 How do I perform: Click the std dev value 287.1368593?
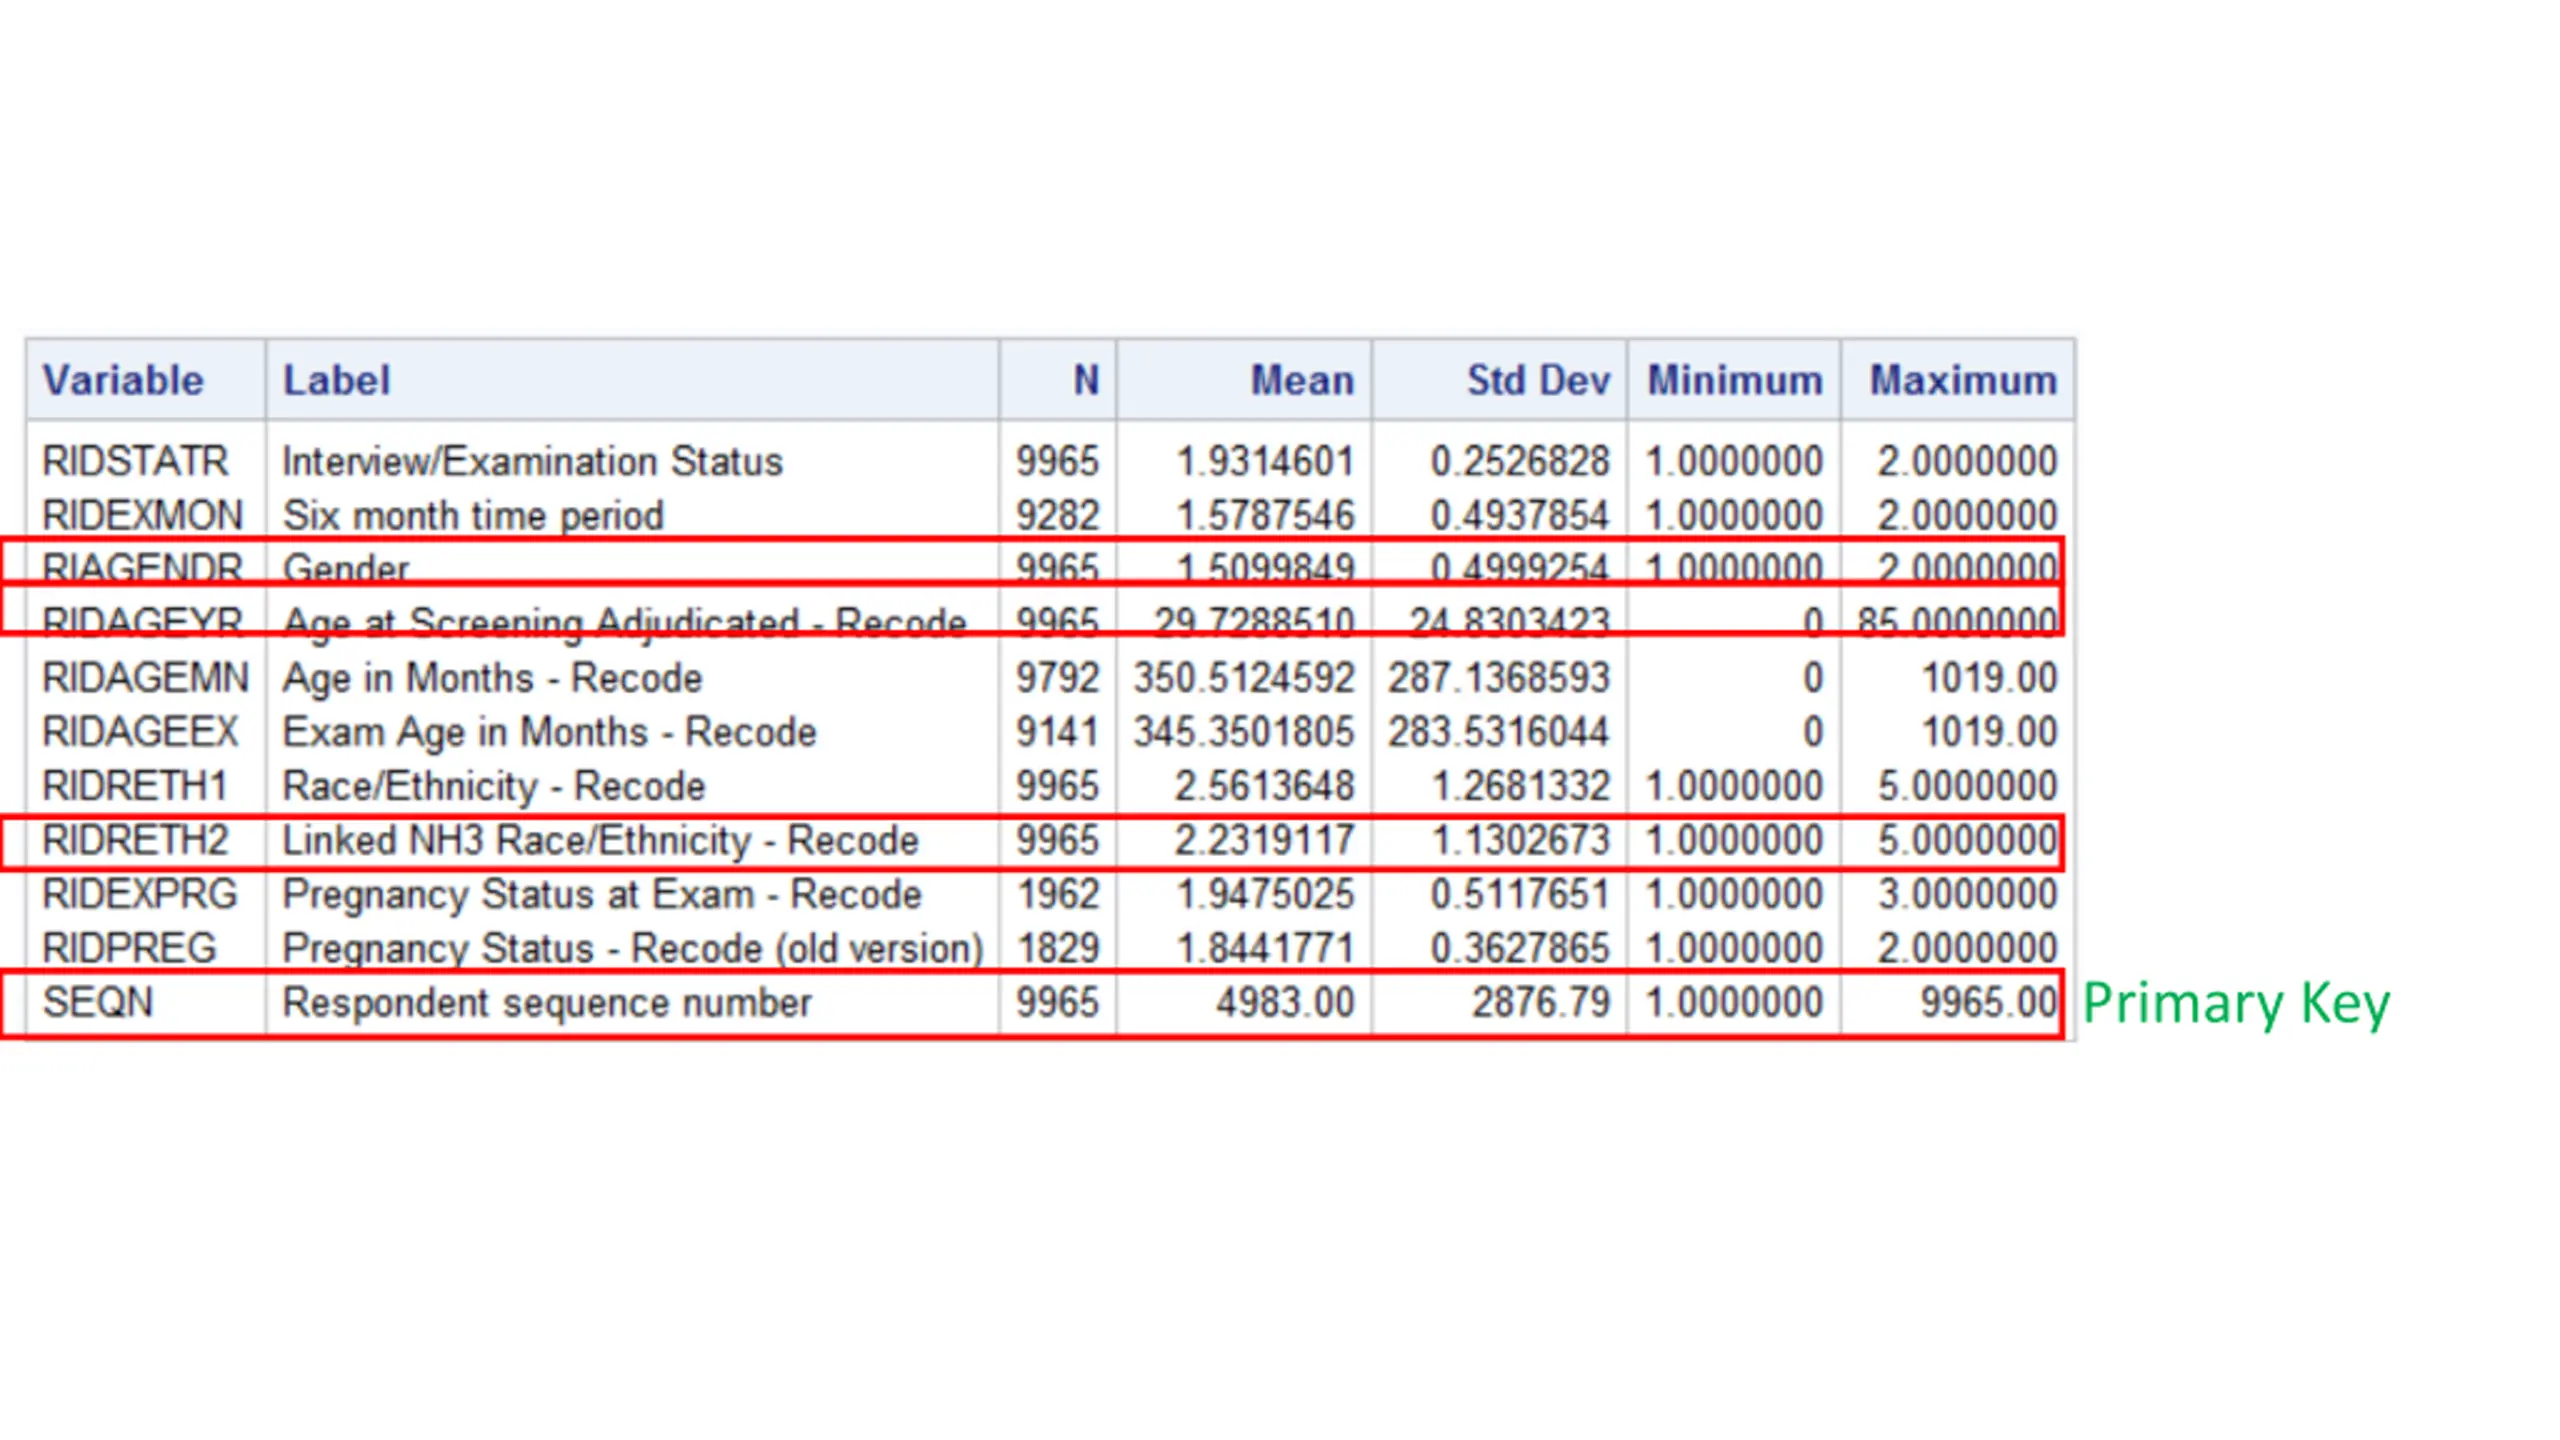tap(1499, 678)
